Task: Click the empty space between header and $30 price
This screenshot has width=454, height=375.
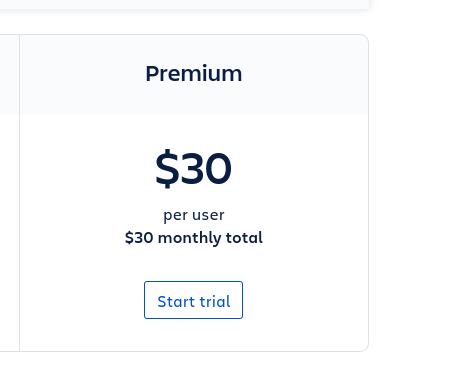Action: point(193,131)
